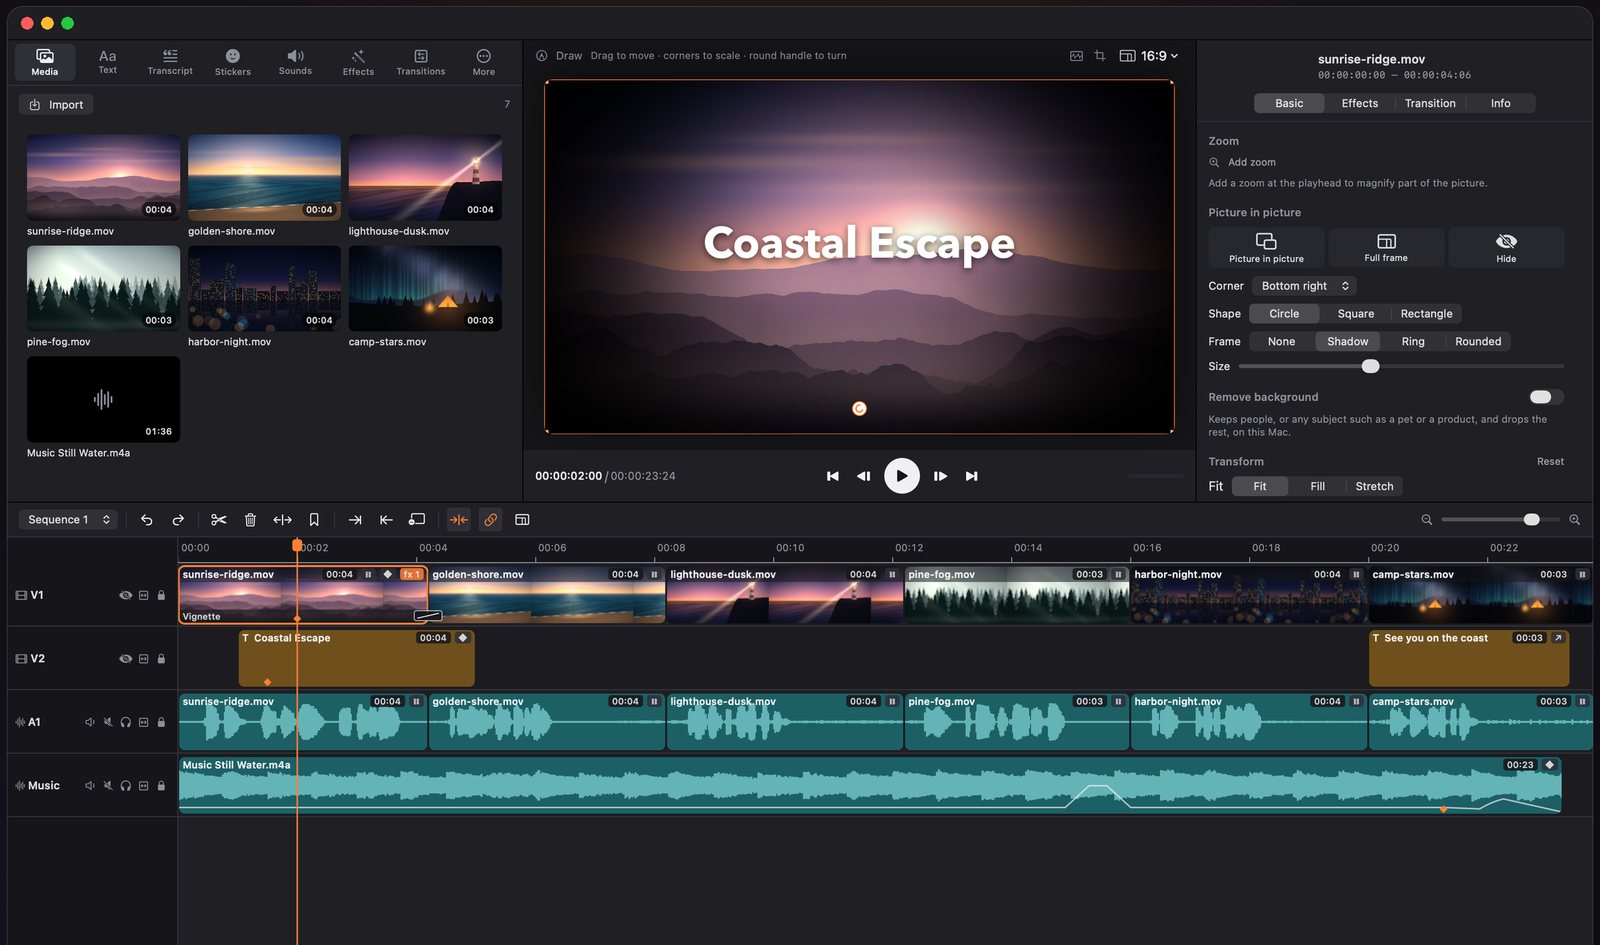Click the Picture in picture mode button
The width and height of the screenshot is (1600, 945).
[1266, 247]
